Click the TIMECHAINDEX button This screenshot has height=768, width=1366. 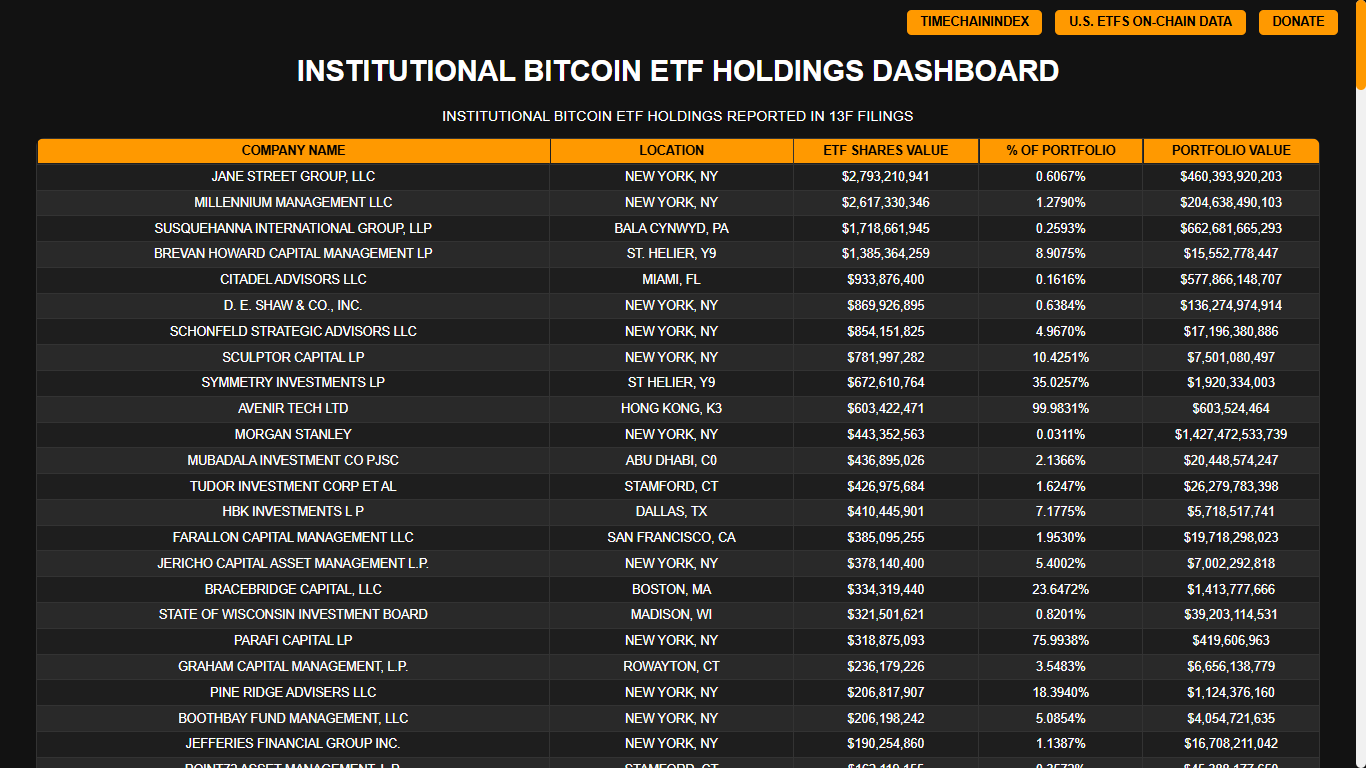973,22
